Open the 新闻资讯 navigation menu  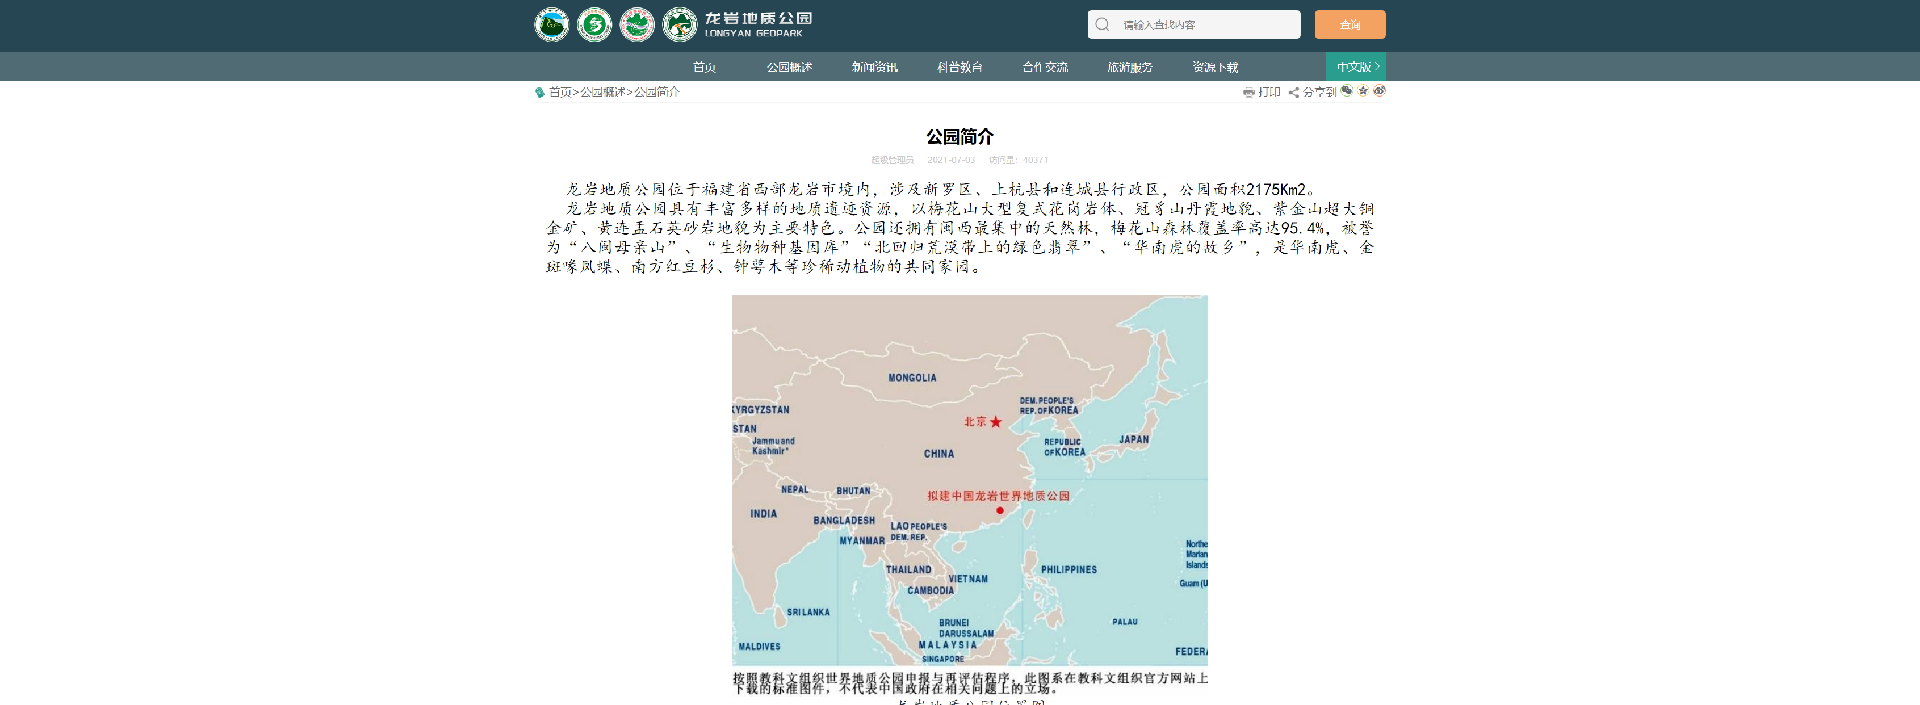(875, 67)
